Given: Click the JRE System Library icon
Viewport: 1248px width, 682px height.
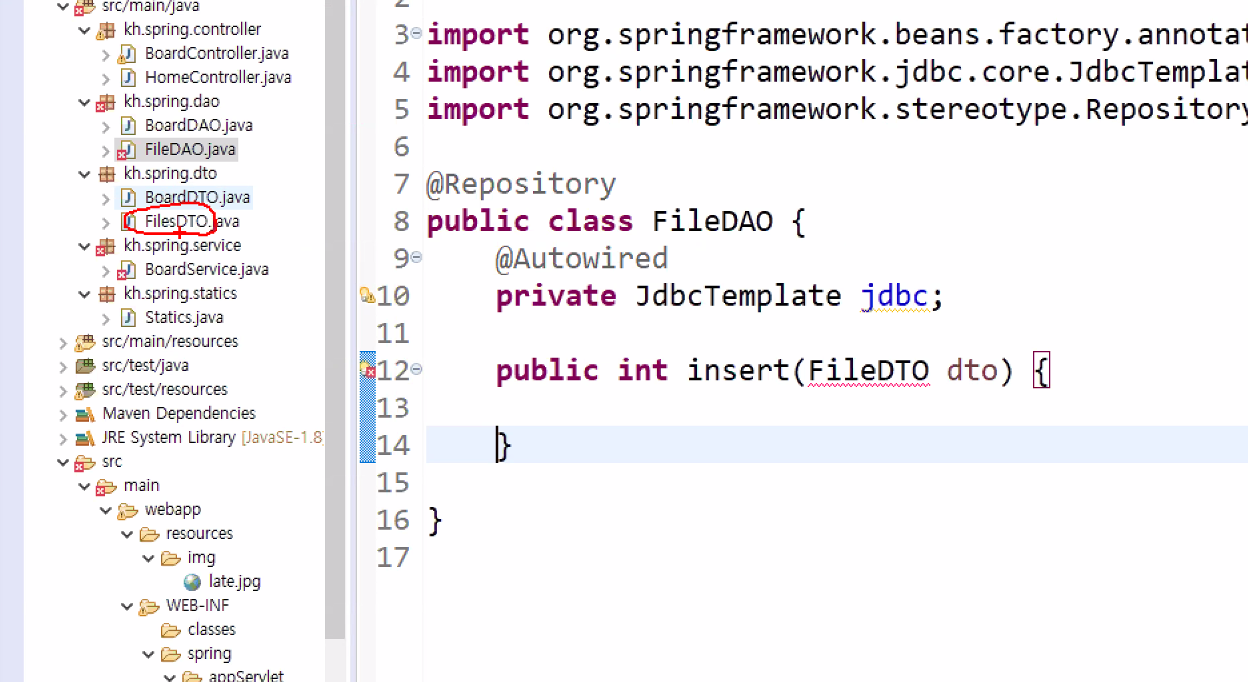Looking at the screenshot, I should [85, 437].
